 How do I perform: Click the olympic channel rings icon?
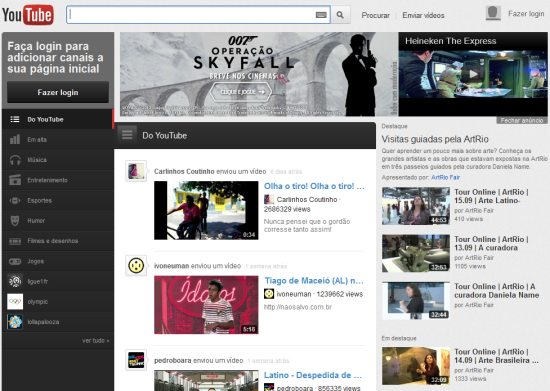[15, 302]
